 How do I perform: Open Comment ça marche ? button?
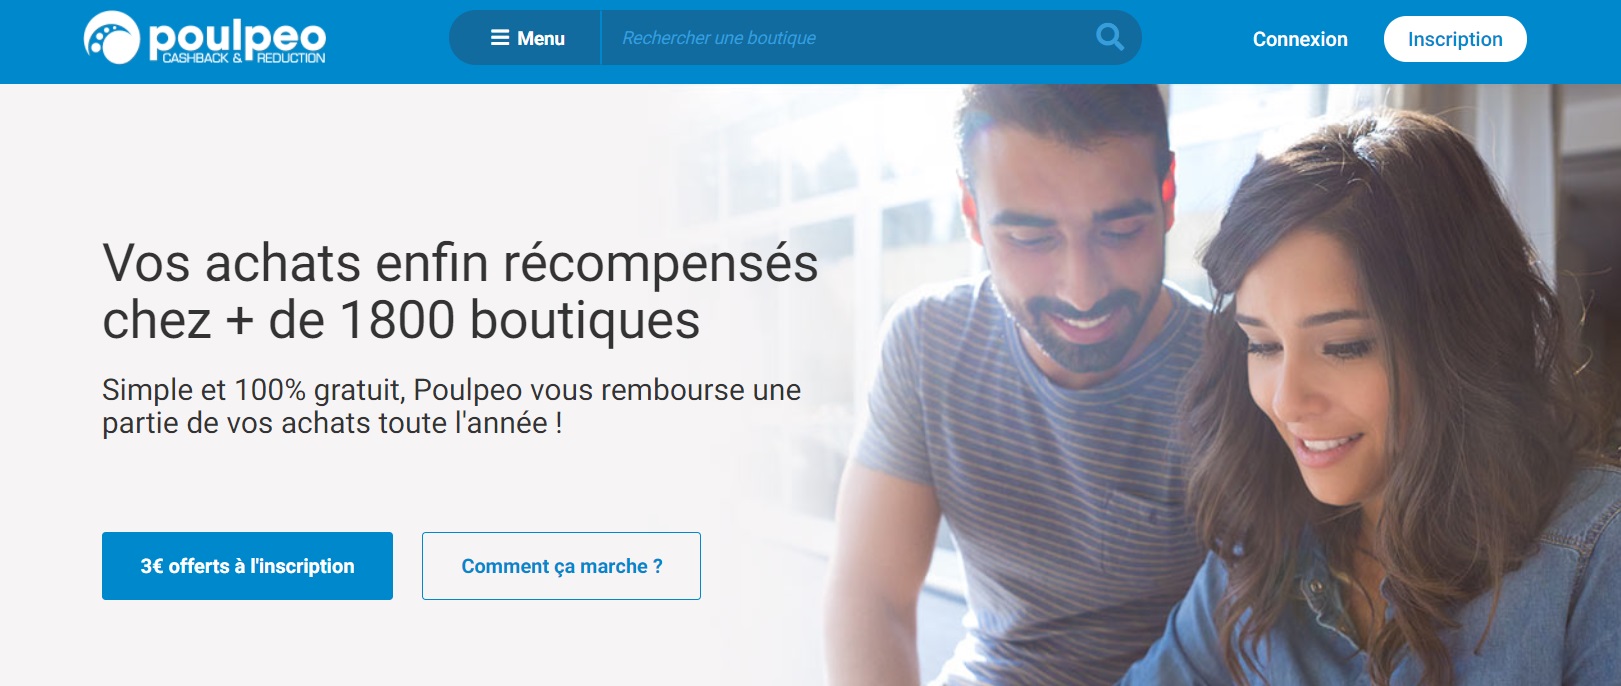561,566
